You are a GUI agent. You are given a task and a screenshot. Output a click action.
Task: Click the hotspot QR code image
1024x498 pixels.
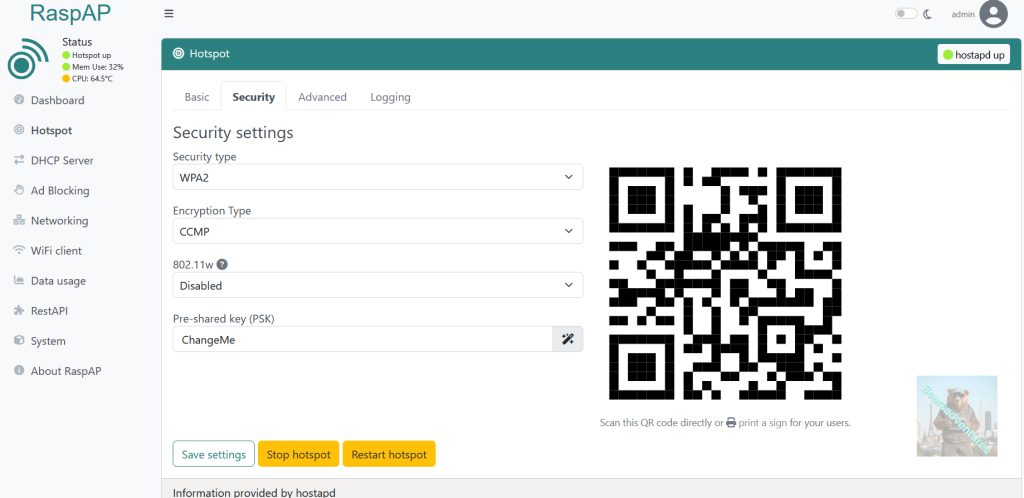click(725, 283)
